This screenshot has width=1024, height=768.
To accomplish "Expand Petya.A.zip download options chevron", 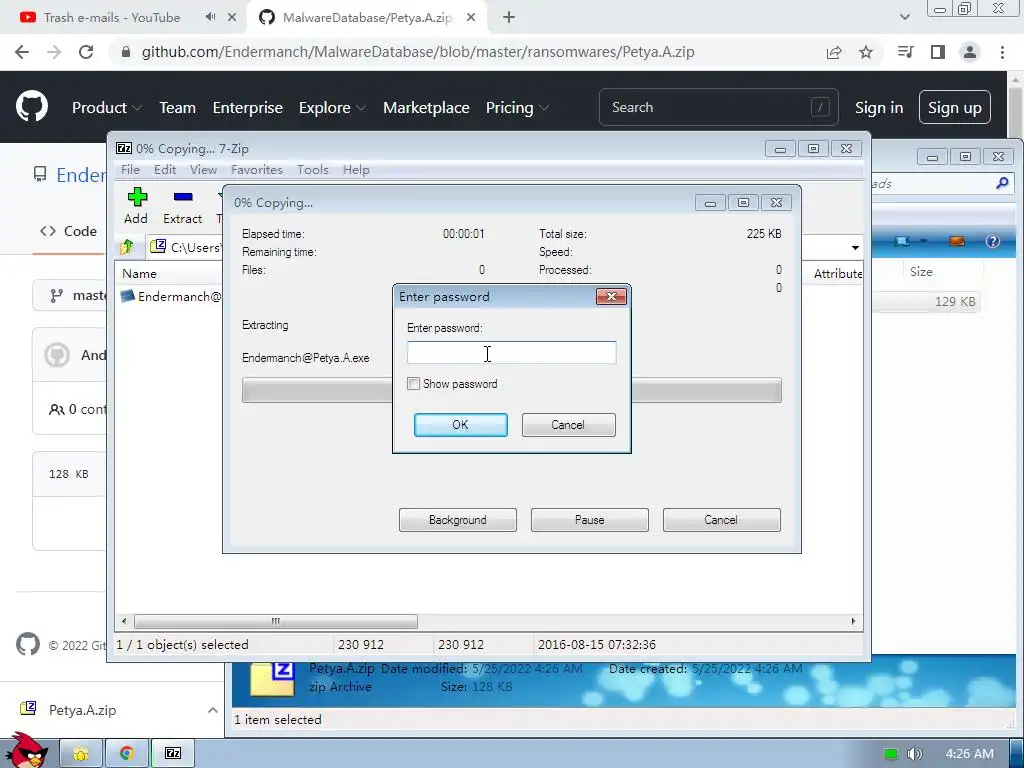I will (x=213, y=710).
